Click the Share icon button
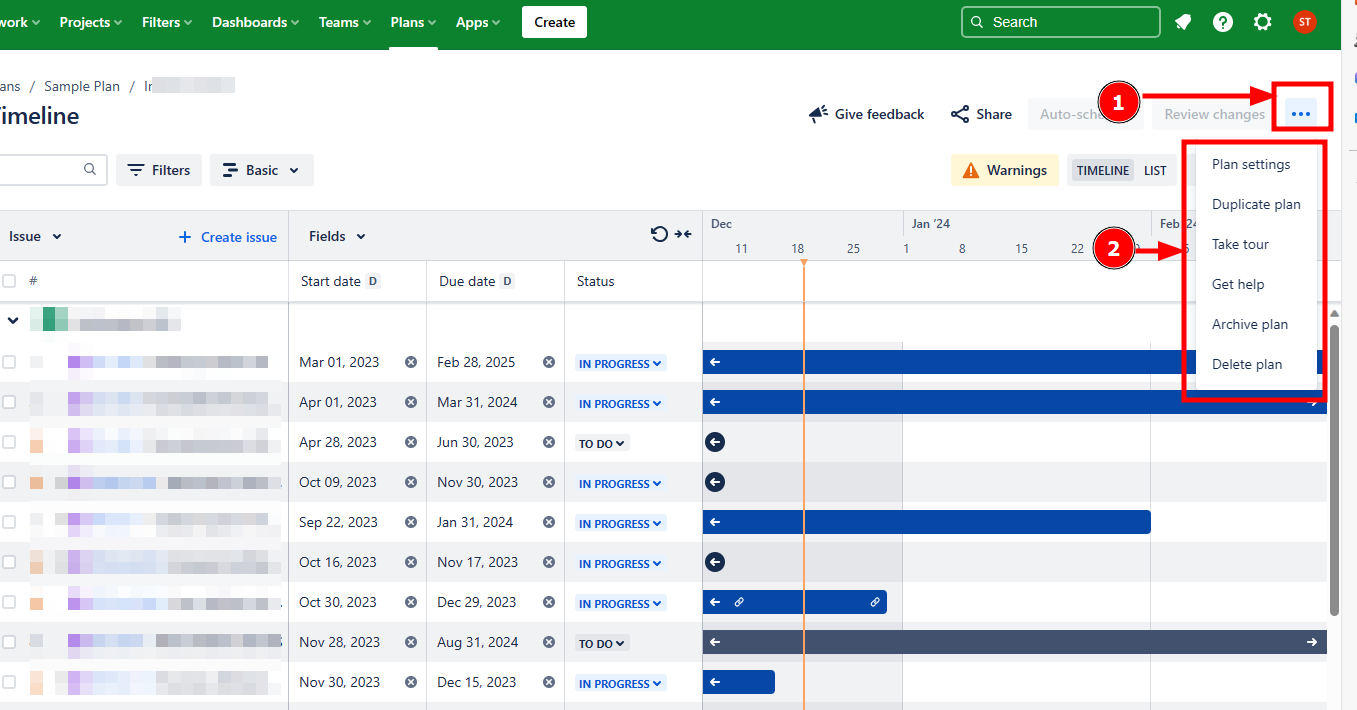Screen dimensions: 1357x710 tap(960, 114)
